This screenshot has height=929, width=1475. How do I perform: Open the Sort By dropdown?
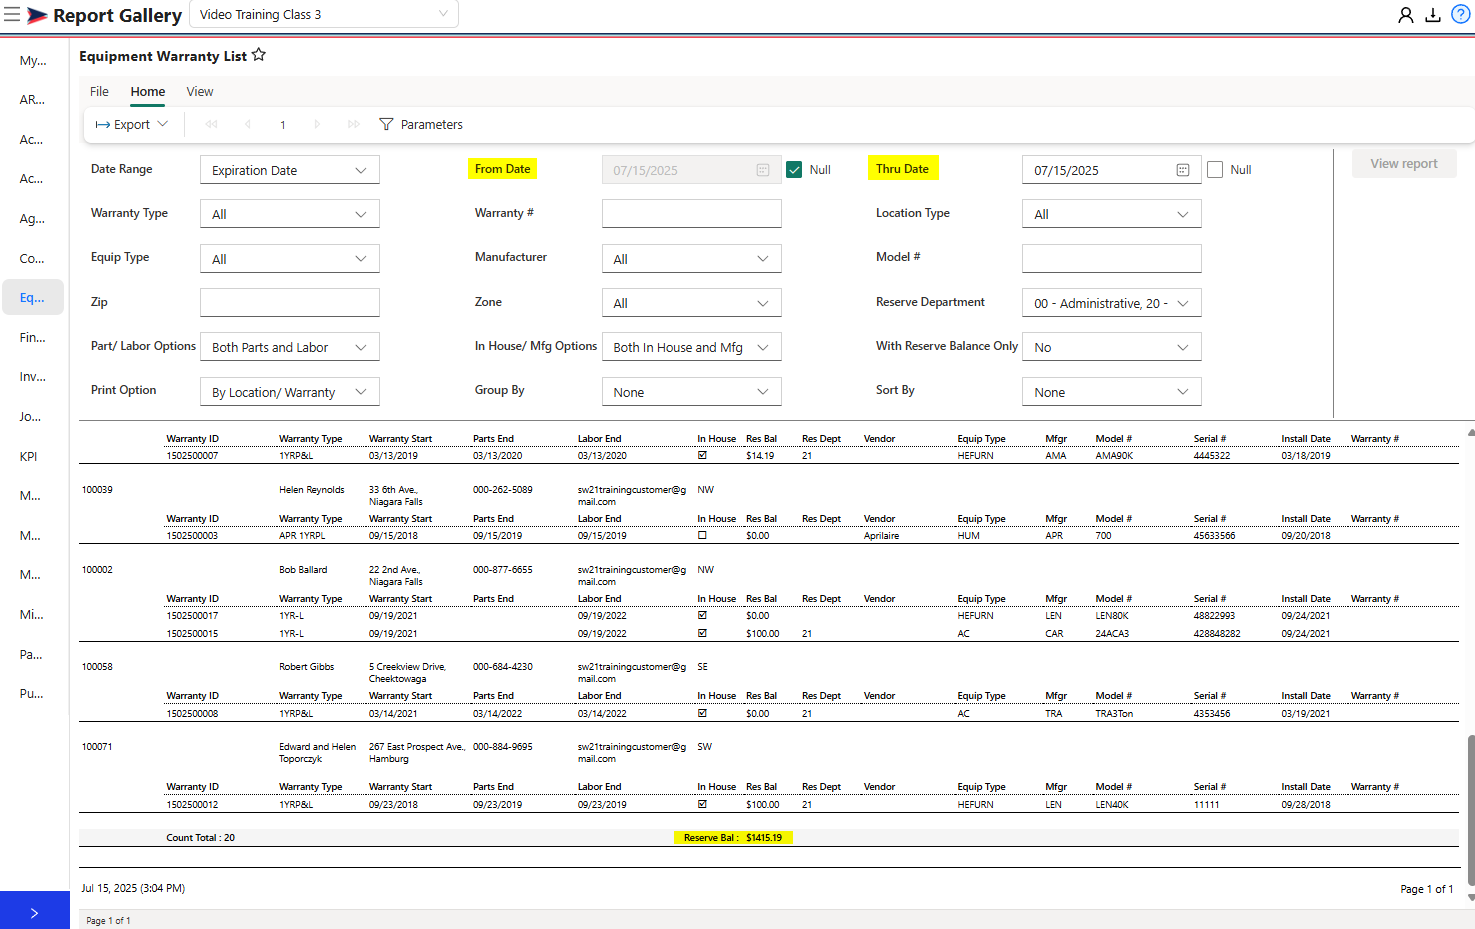pyautogui.click(x=1112, y=392)
